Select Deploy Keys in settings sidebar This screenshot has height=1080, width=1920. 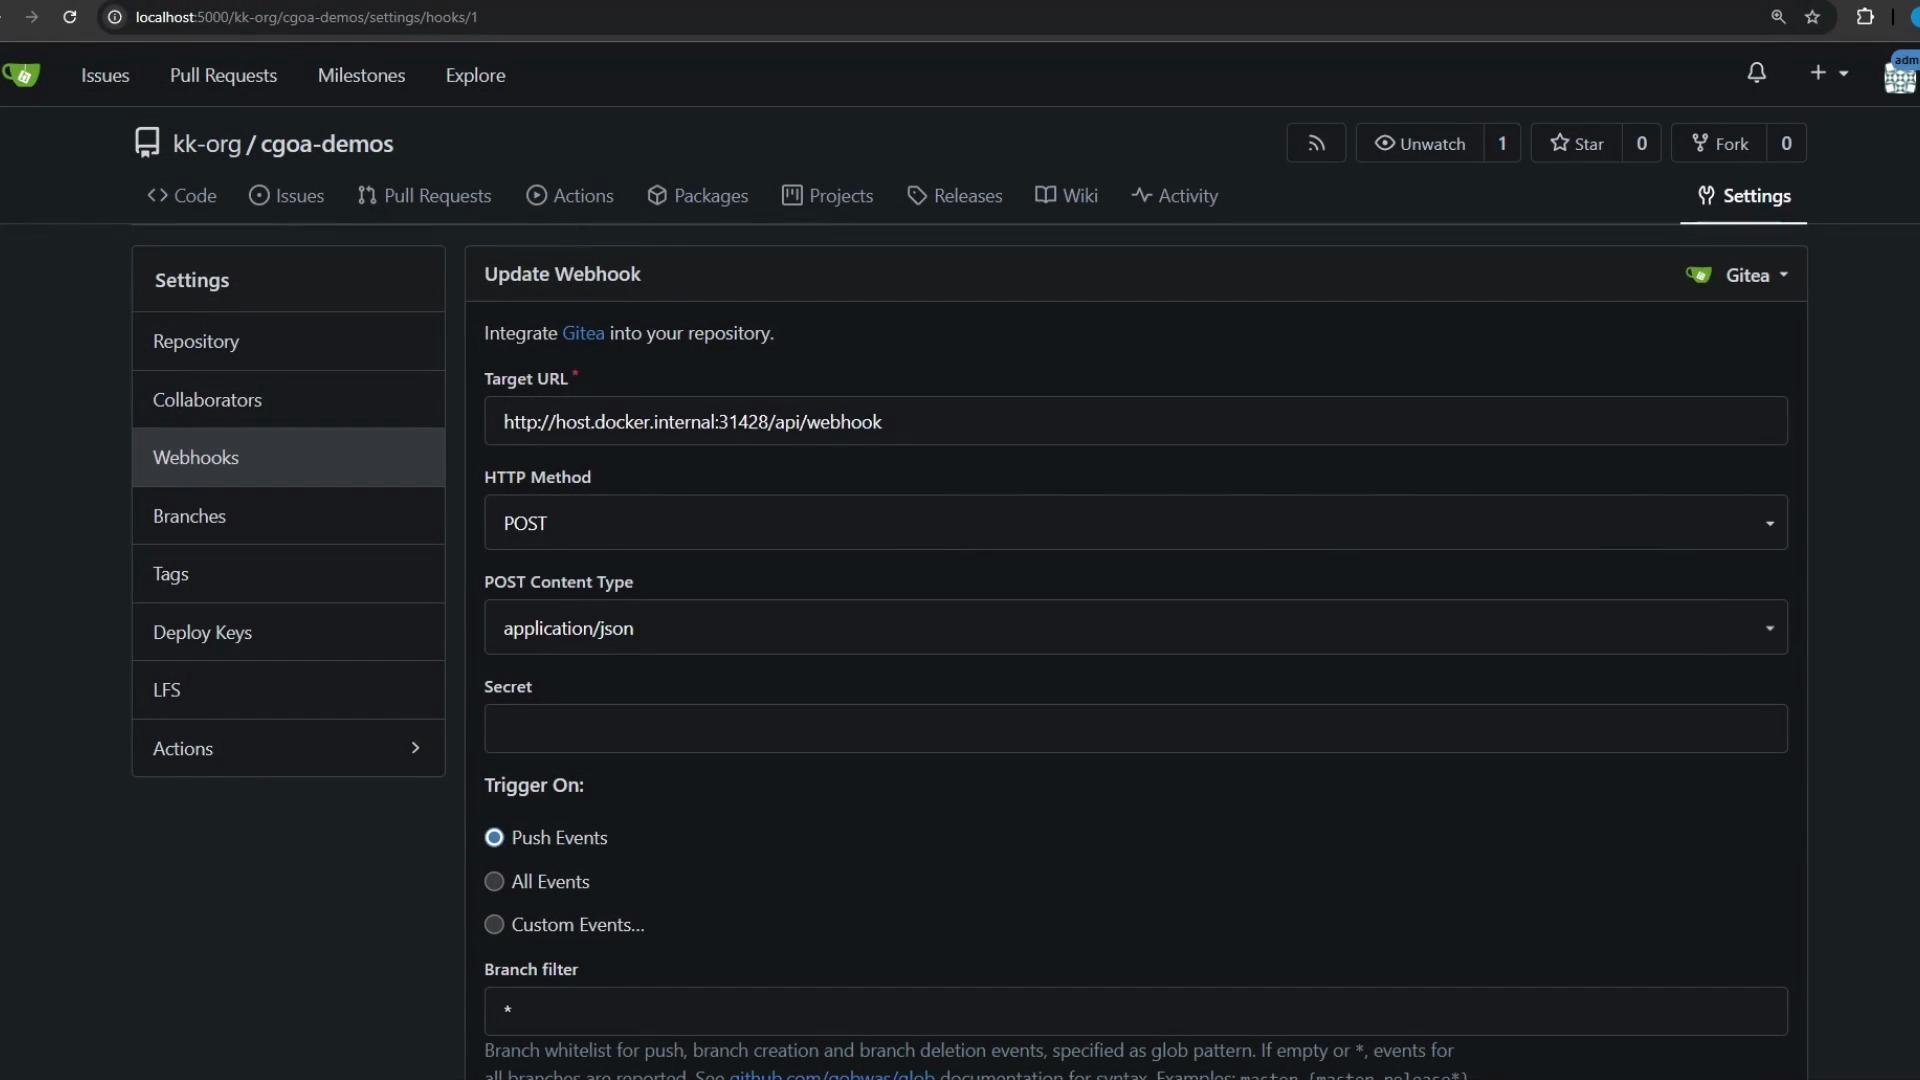pos(288,632)
